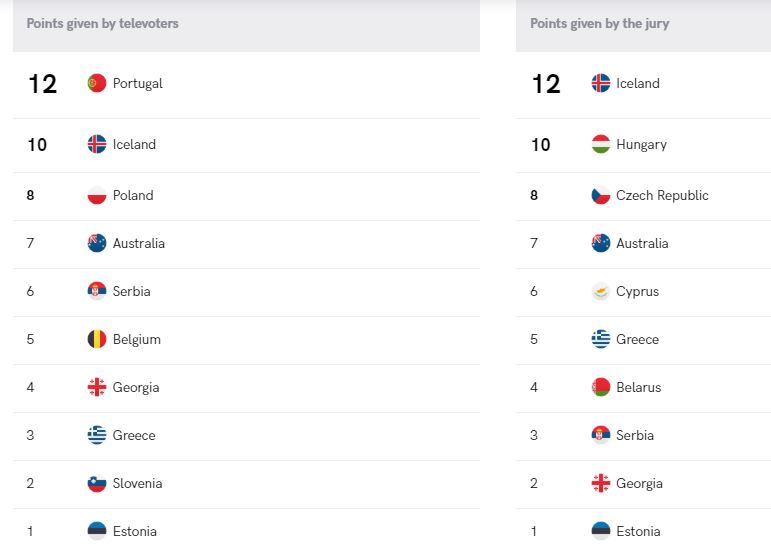Click the 'Points given by televoters' header
This screenshot has width=771, height=556.
pyautogui.click(x=102, y=24)
